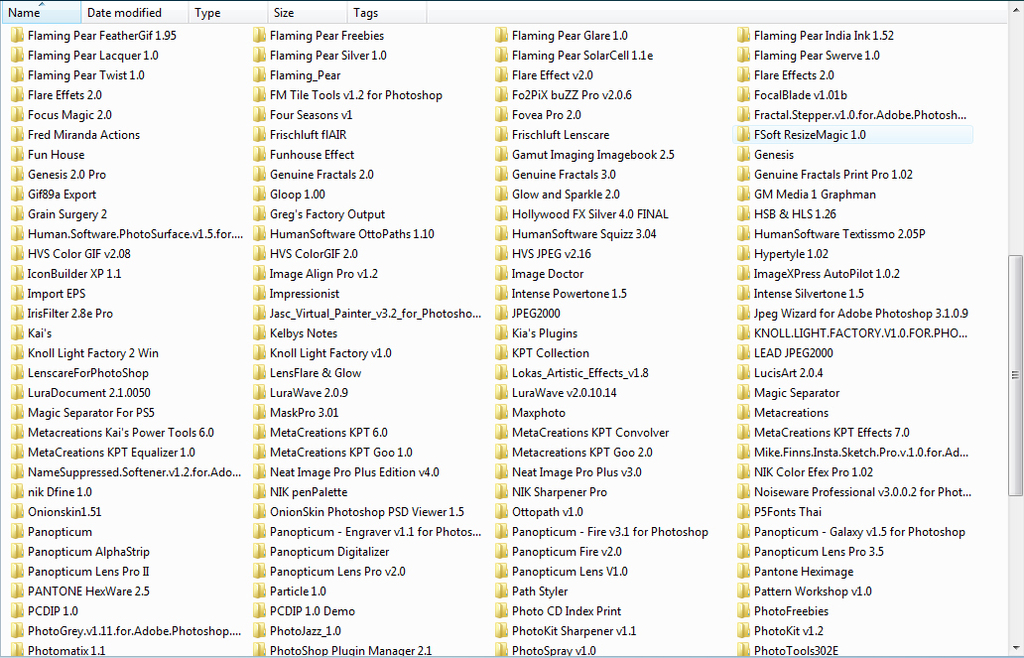The width and height of the screenshot is (1024, 658).
Task: Select the NIK penPalette folder icon
Action: point(260,492)
